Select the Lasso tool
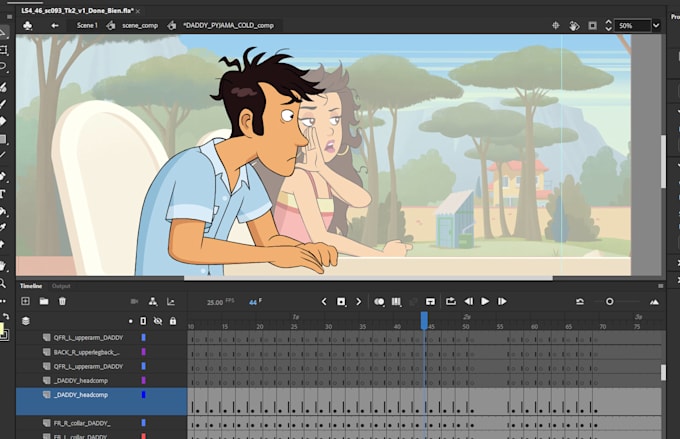The height and width of the screenshot is (439, 680). coord(3,67)
